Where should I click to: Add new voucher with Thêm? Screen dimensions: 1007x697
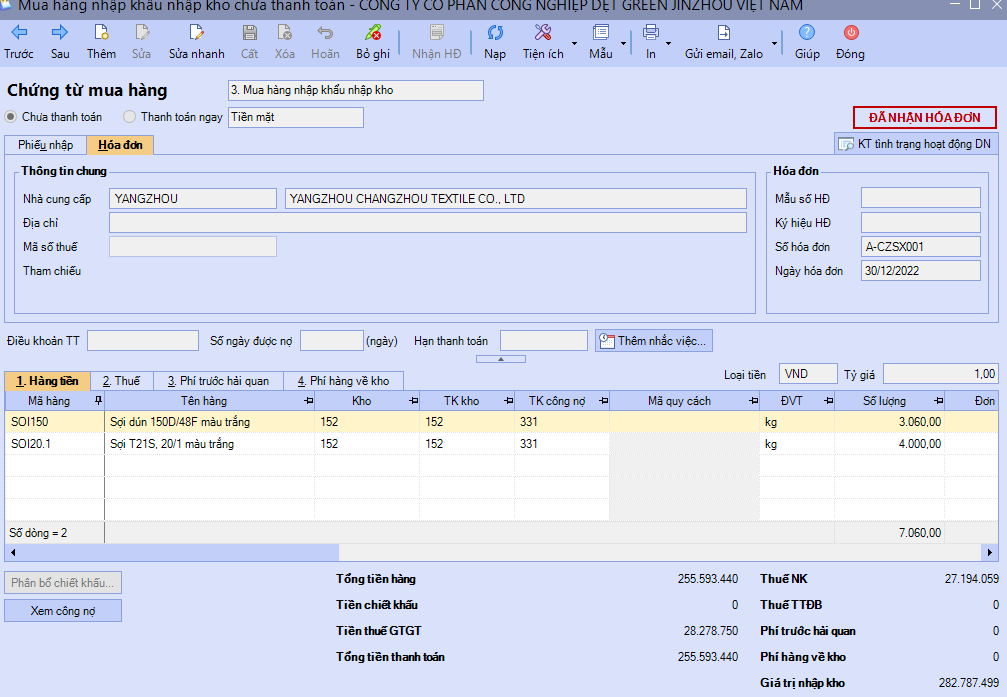point(101,42)
